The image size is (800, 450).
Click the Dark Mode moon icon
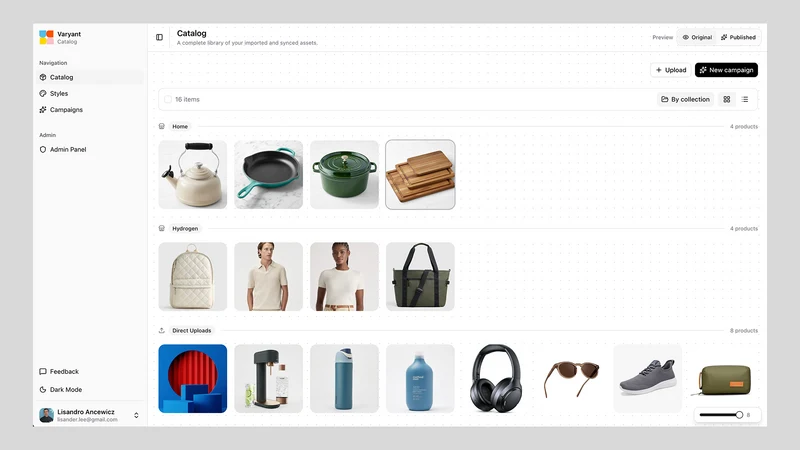coord(43,389)
